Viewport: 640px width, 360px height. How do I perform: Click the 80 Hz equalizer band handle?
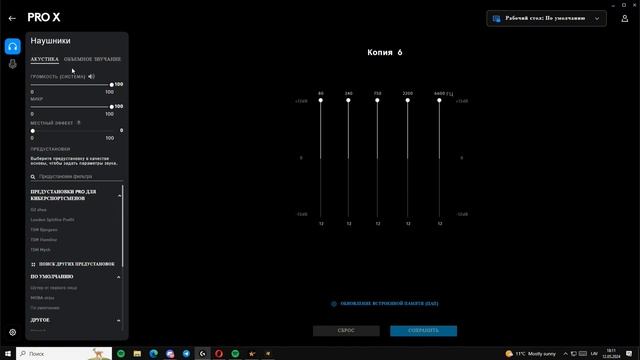click(321, 100)
